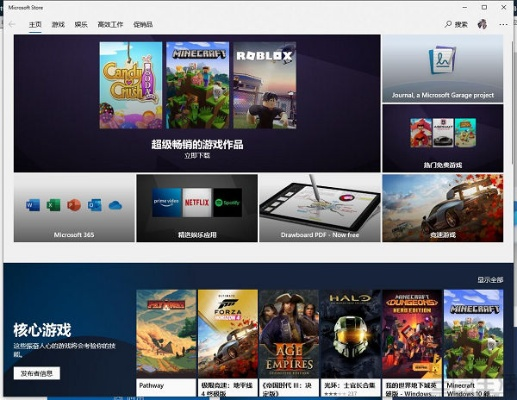Image resolution: width=517 pixels, height=400 pixels.
Task: Switch to the 娱乐 tab
Action: coord(81,24)
